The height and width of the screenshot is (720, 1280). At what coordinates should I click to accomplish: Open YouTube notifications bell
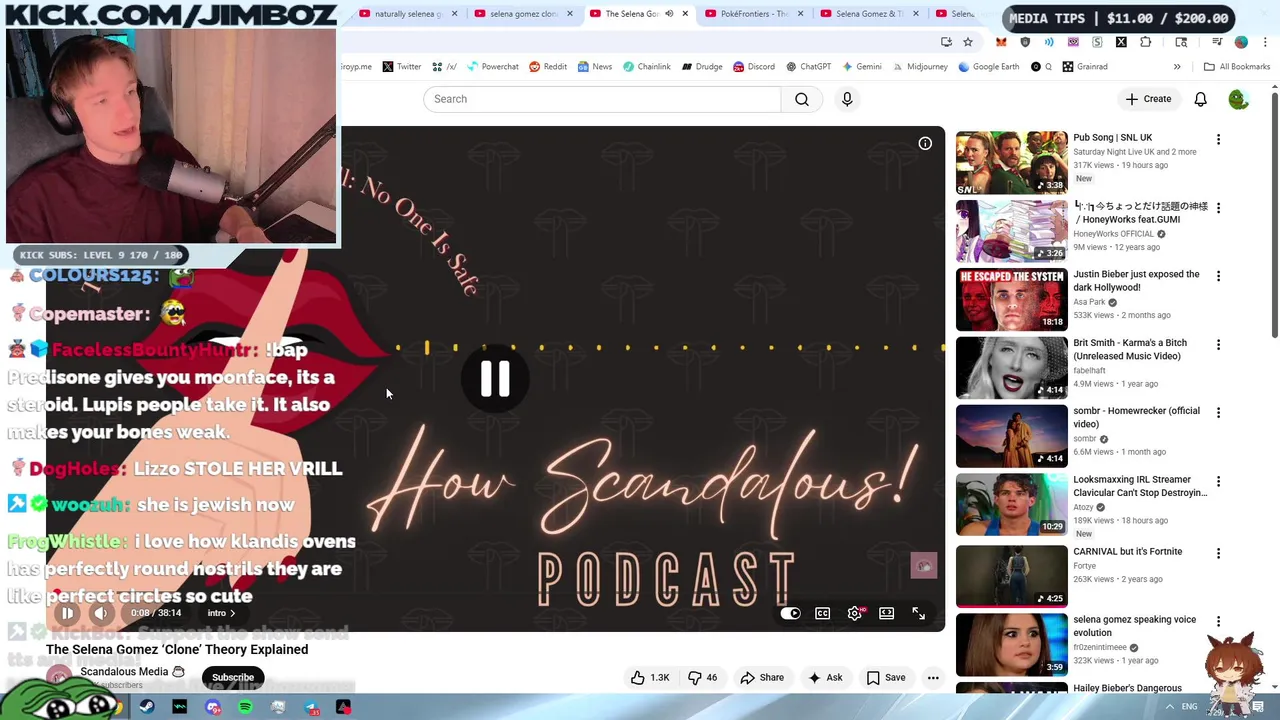pyautogui.click(x=1200, y=99)
